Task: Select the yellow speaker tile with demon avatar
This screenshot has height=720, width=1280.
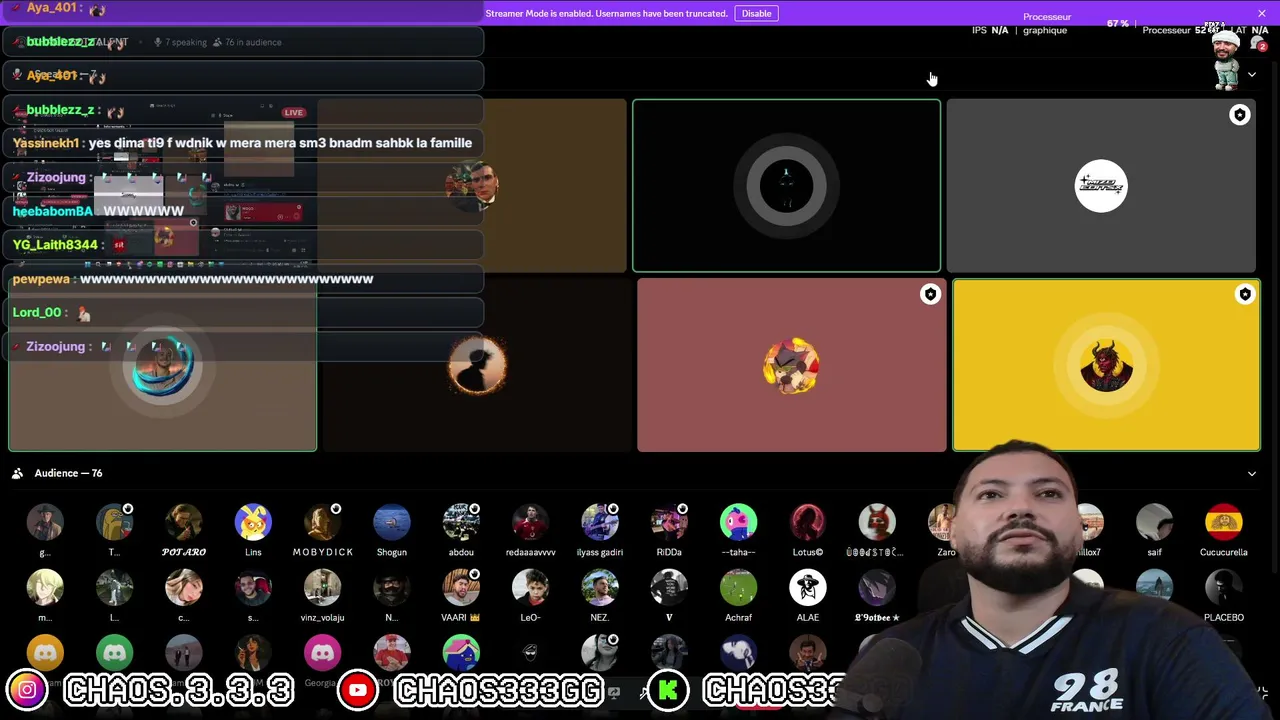Action: coord(1106,365)
